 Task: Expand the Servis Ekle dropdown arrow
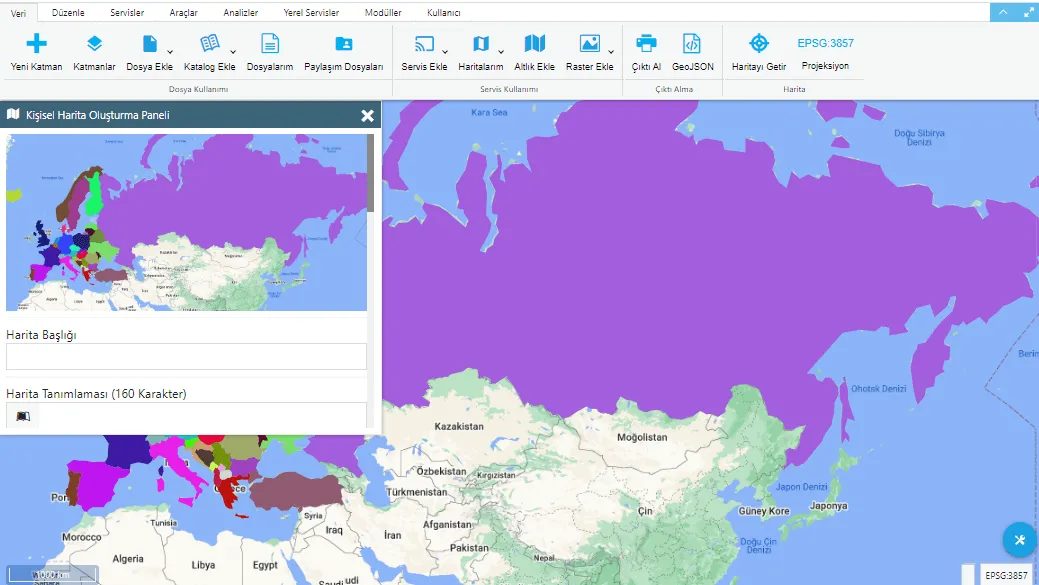(445, 52)
